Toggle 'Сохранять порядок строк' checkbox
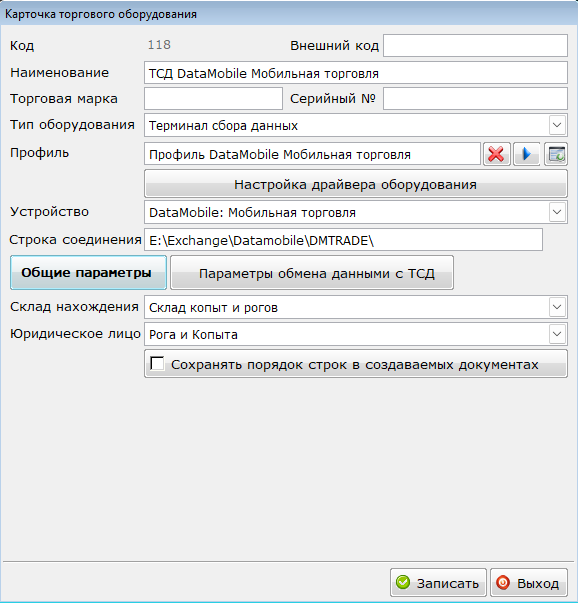The width and height of the screenshot is (578, 603). 157,363
